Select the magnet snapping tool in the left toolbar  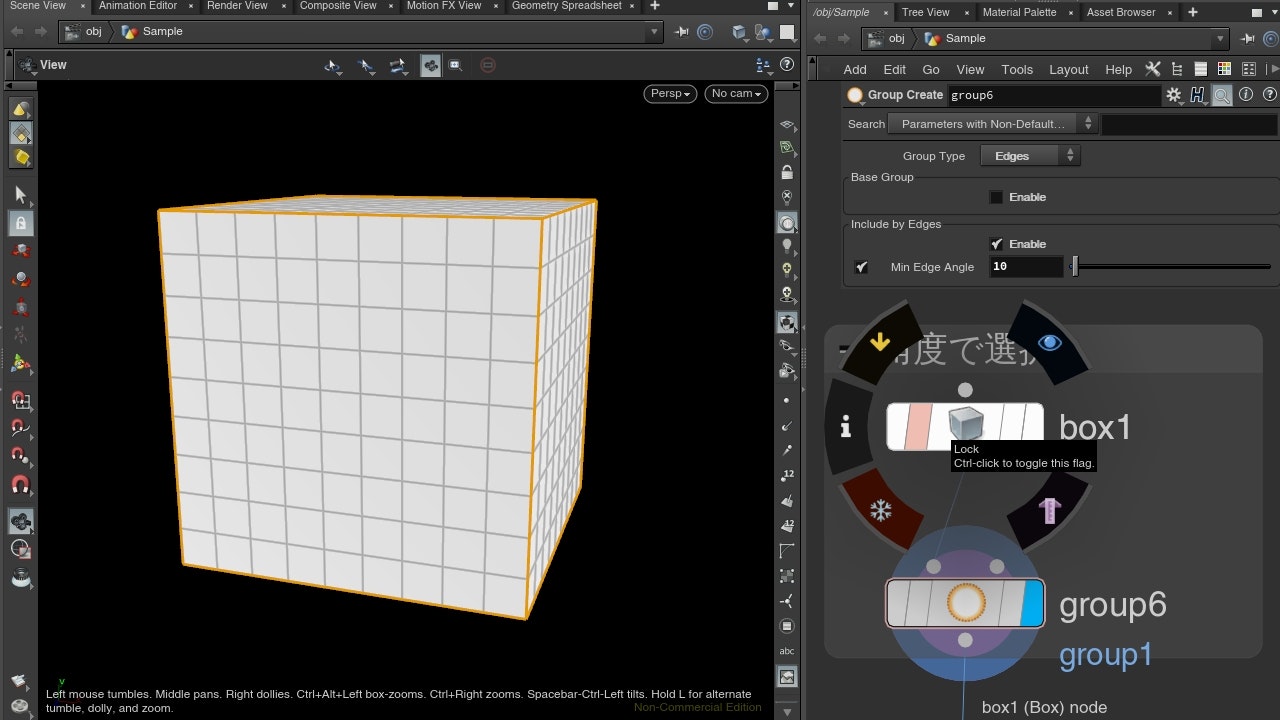tap(20, 486)
